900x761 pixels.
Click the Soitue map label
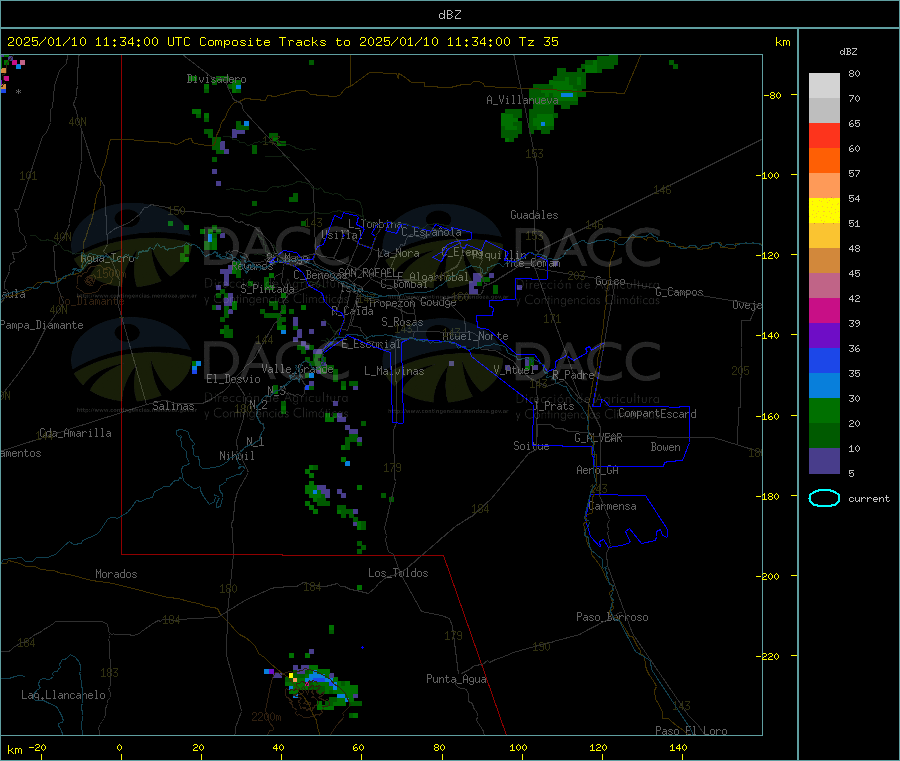click(x=531, y=446)
